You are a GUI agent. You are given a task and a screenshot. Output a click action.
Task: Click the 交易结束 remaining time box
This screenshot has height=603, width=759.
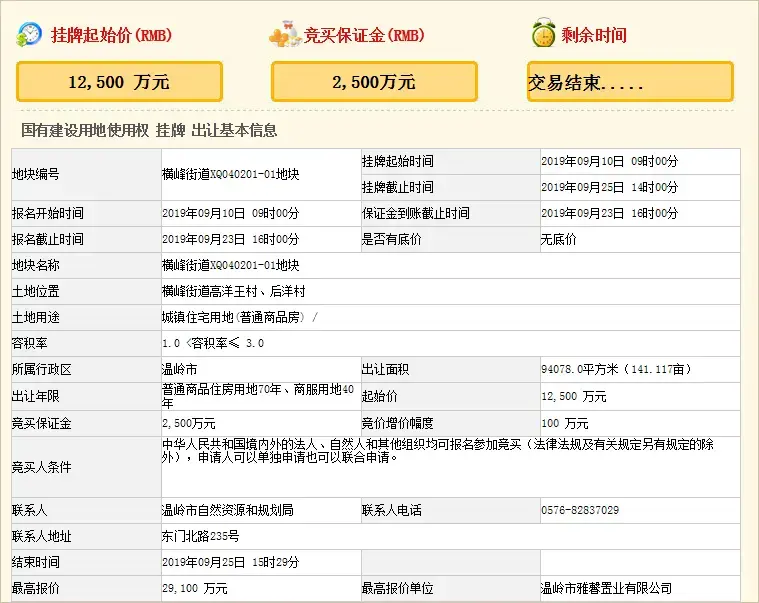tap(630, 82)
